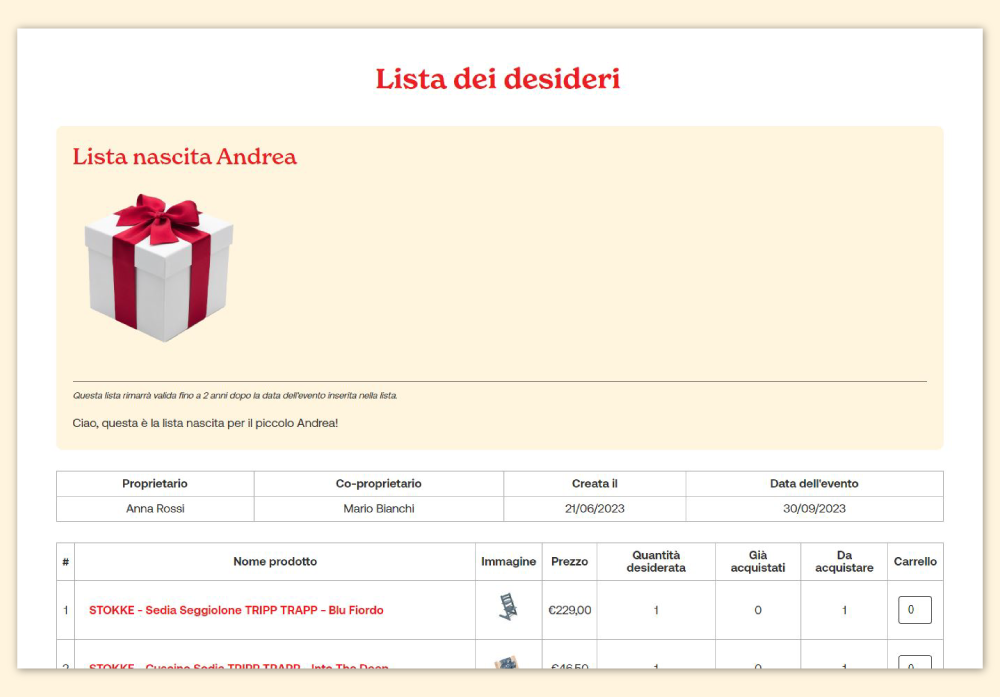Viewport: 1000px width, 697px height.
Task: Click the "#" column header
Action: coord(66,562)
